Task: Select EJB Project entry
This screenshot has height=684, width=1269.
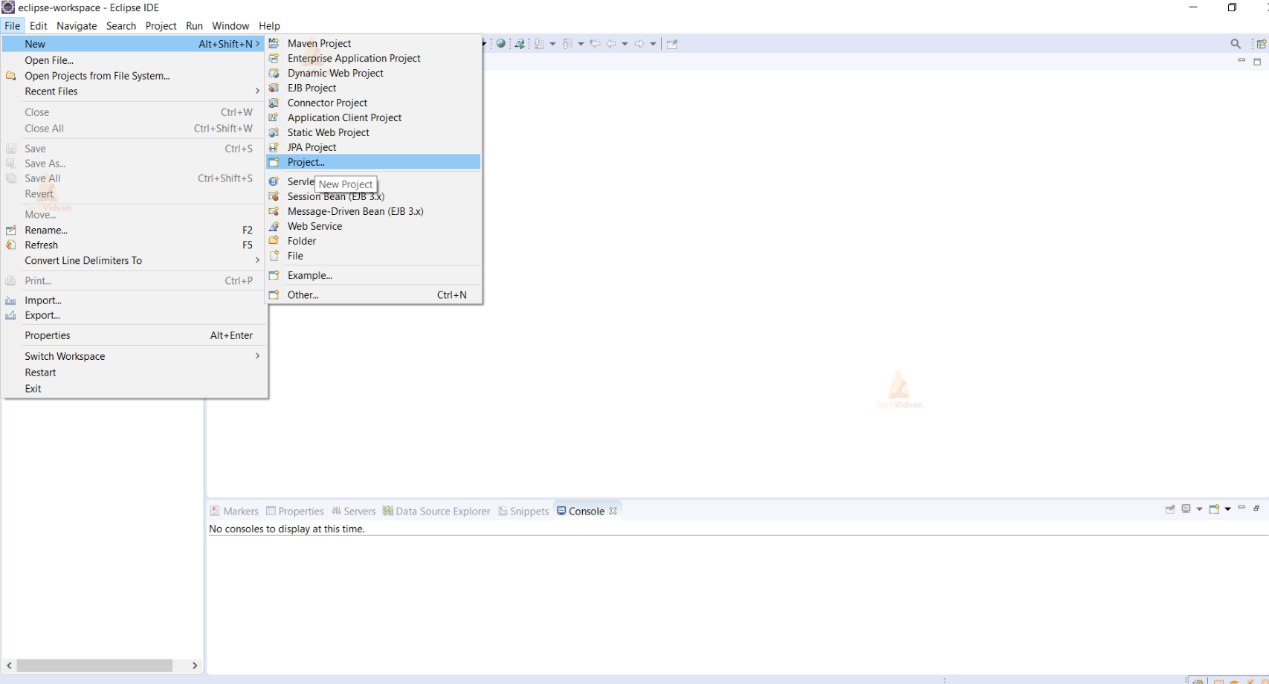Action: (x=373, y=88)
